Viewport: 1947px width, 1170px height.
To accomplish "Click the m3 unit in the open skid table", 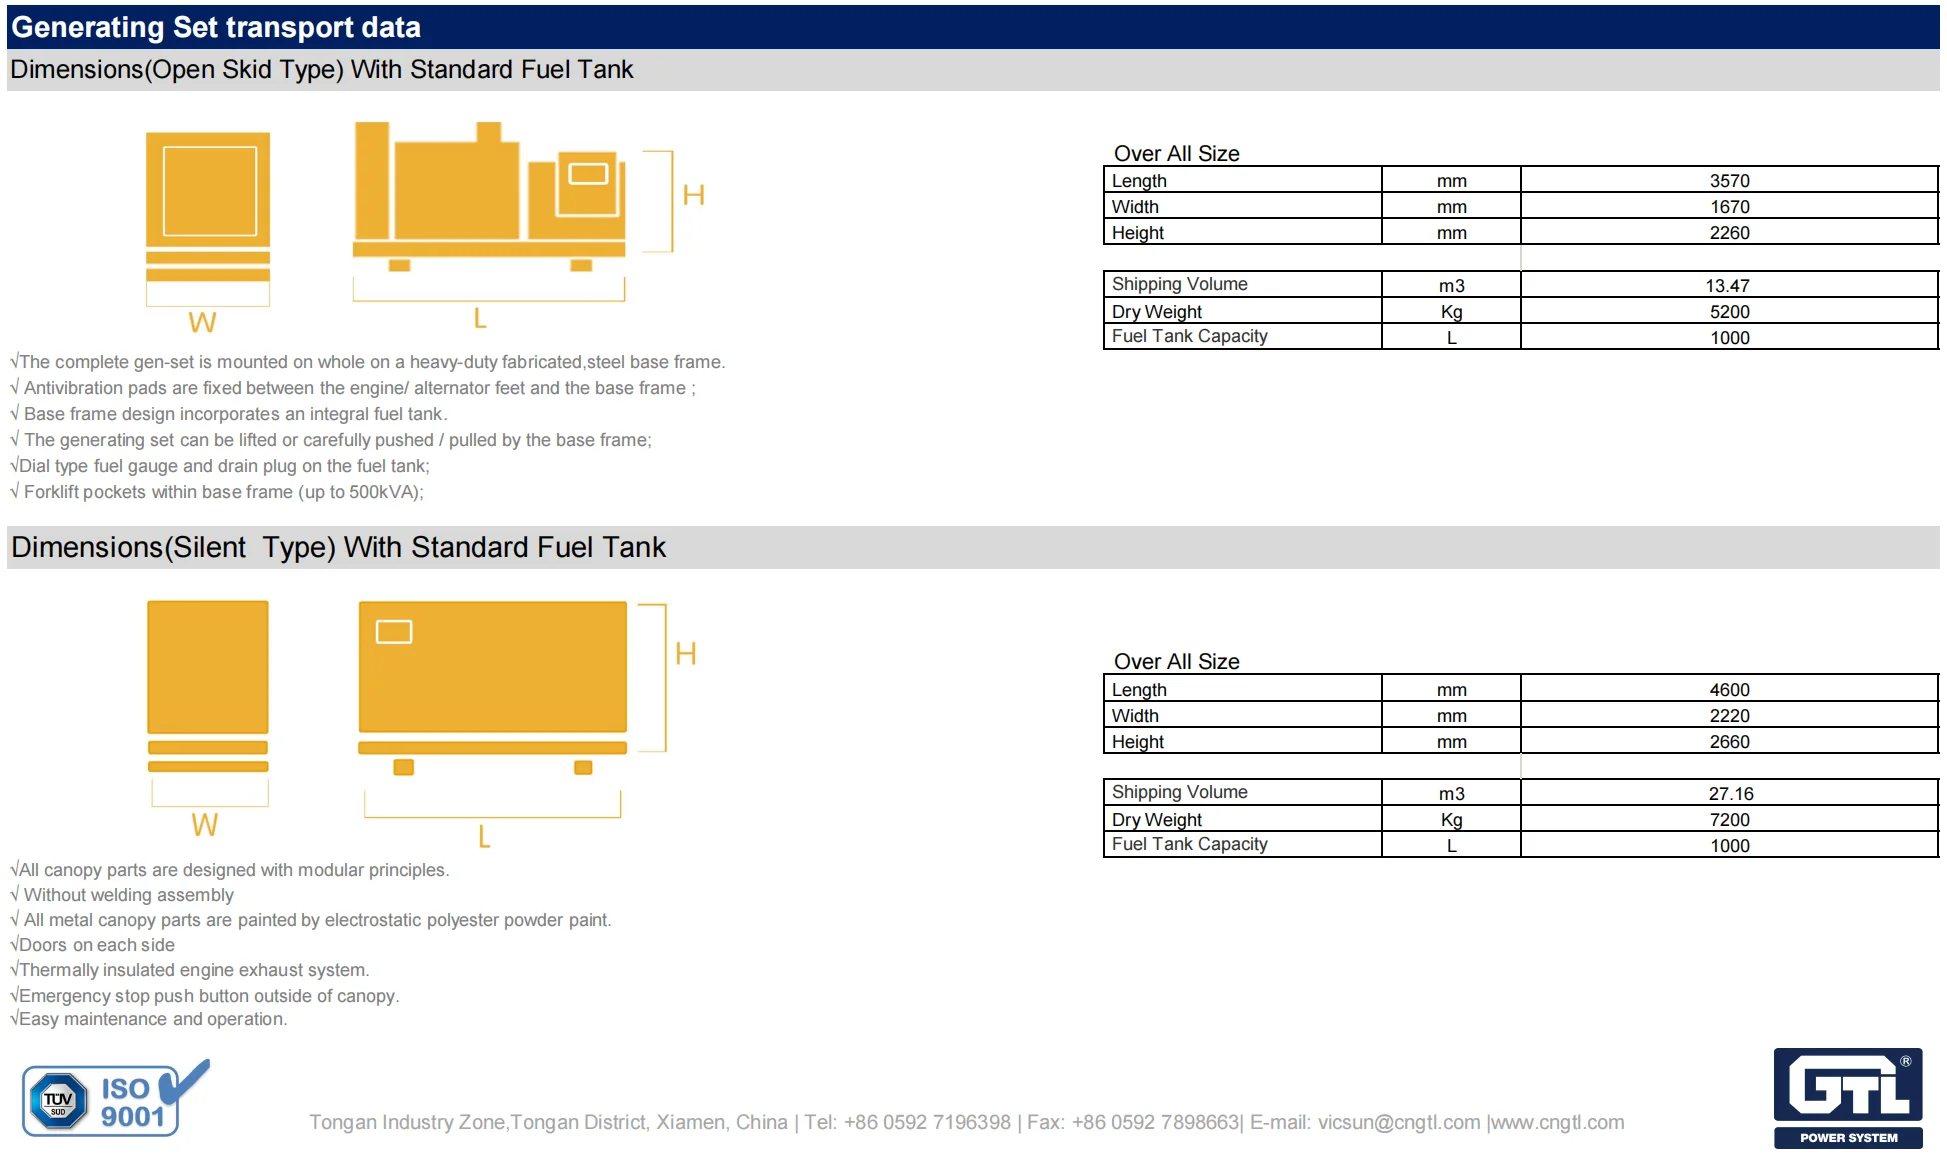I will tap(1451, 286).
